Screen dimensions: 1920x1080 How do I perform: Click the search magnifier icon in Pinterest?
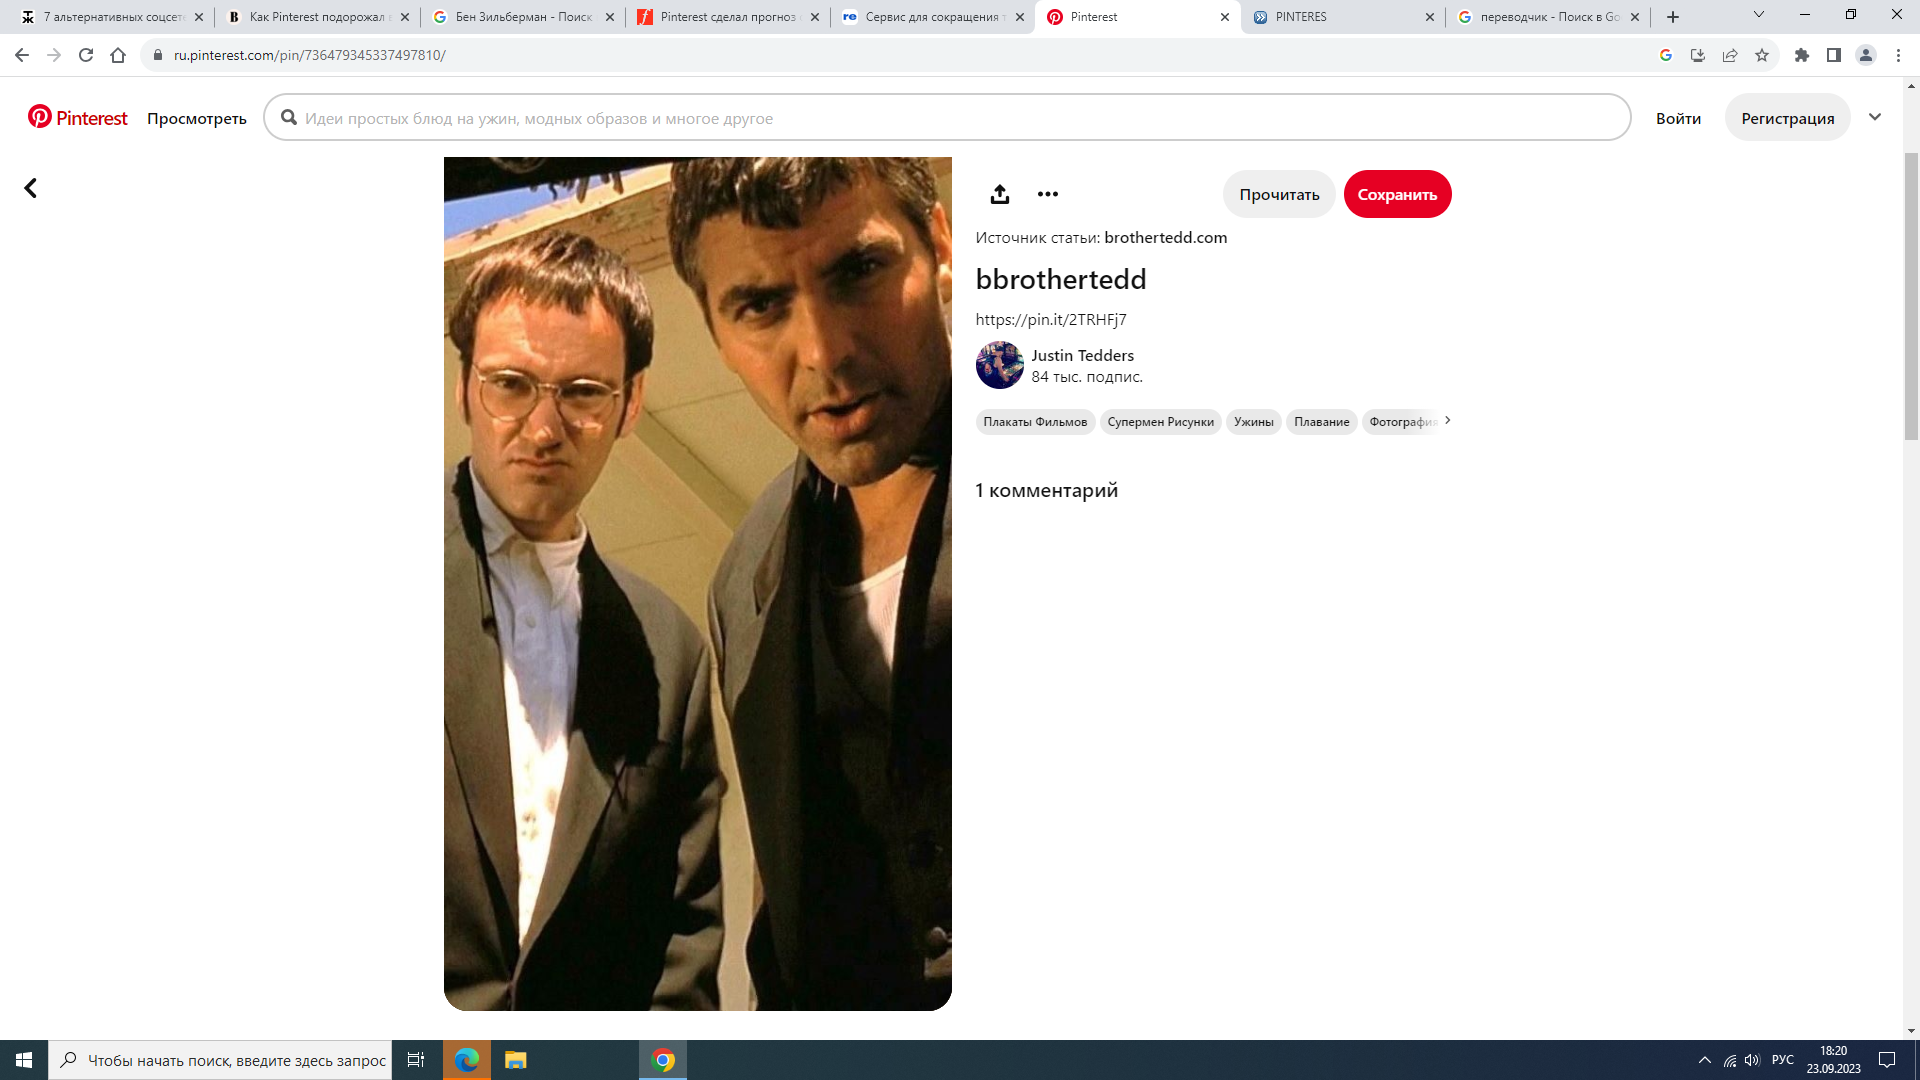coord(289,118)
